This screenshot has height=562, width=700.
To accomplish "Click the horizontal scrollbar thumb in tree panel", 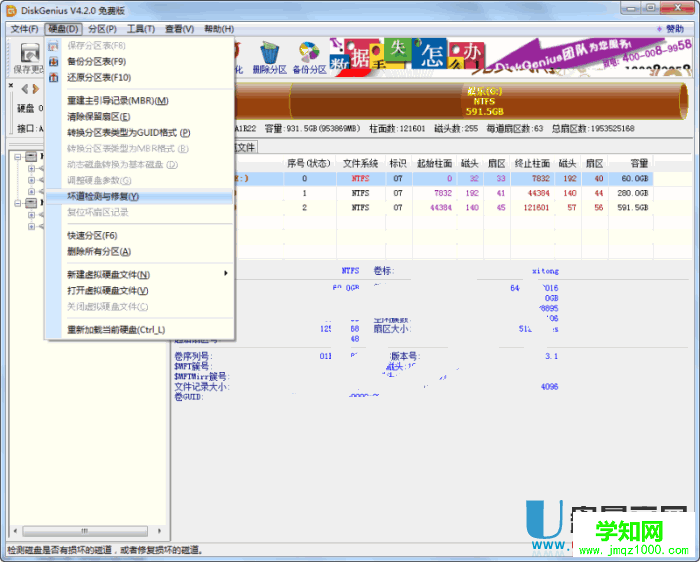I will pos(85,531).
